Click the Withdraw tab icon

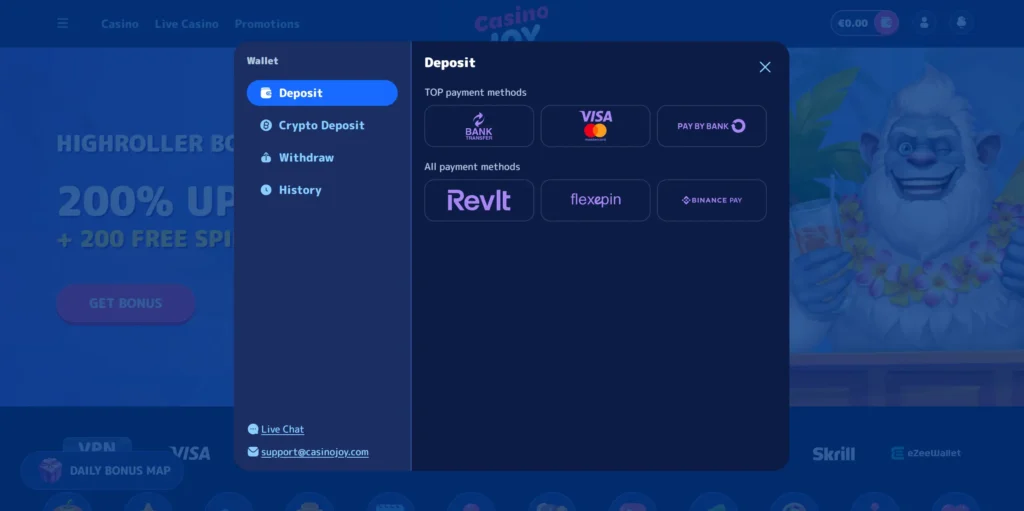click(266, 157)
